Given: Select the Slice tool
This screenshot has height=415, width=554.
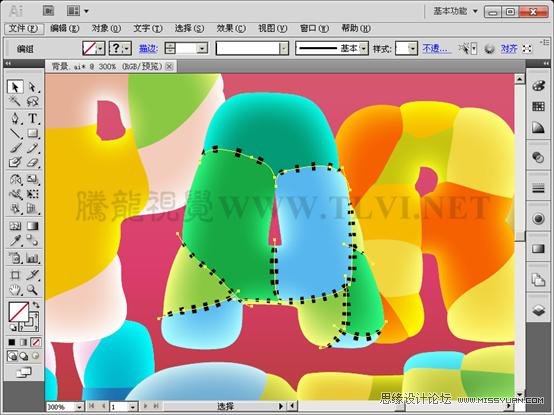Looking at the screenshot, I should (x=32, y=274).
